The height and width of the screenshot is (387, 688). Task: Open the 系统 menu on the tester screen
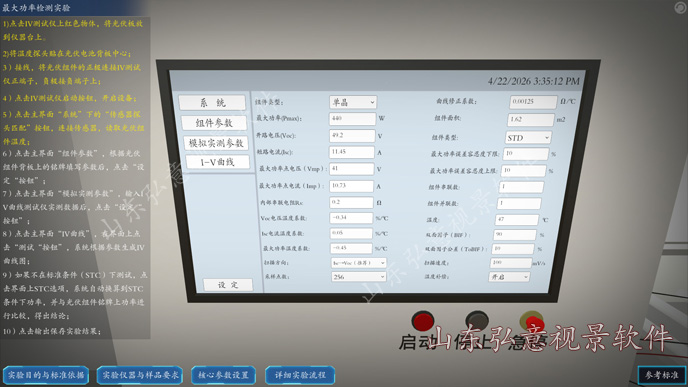(212, 103)
